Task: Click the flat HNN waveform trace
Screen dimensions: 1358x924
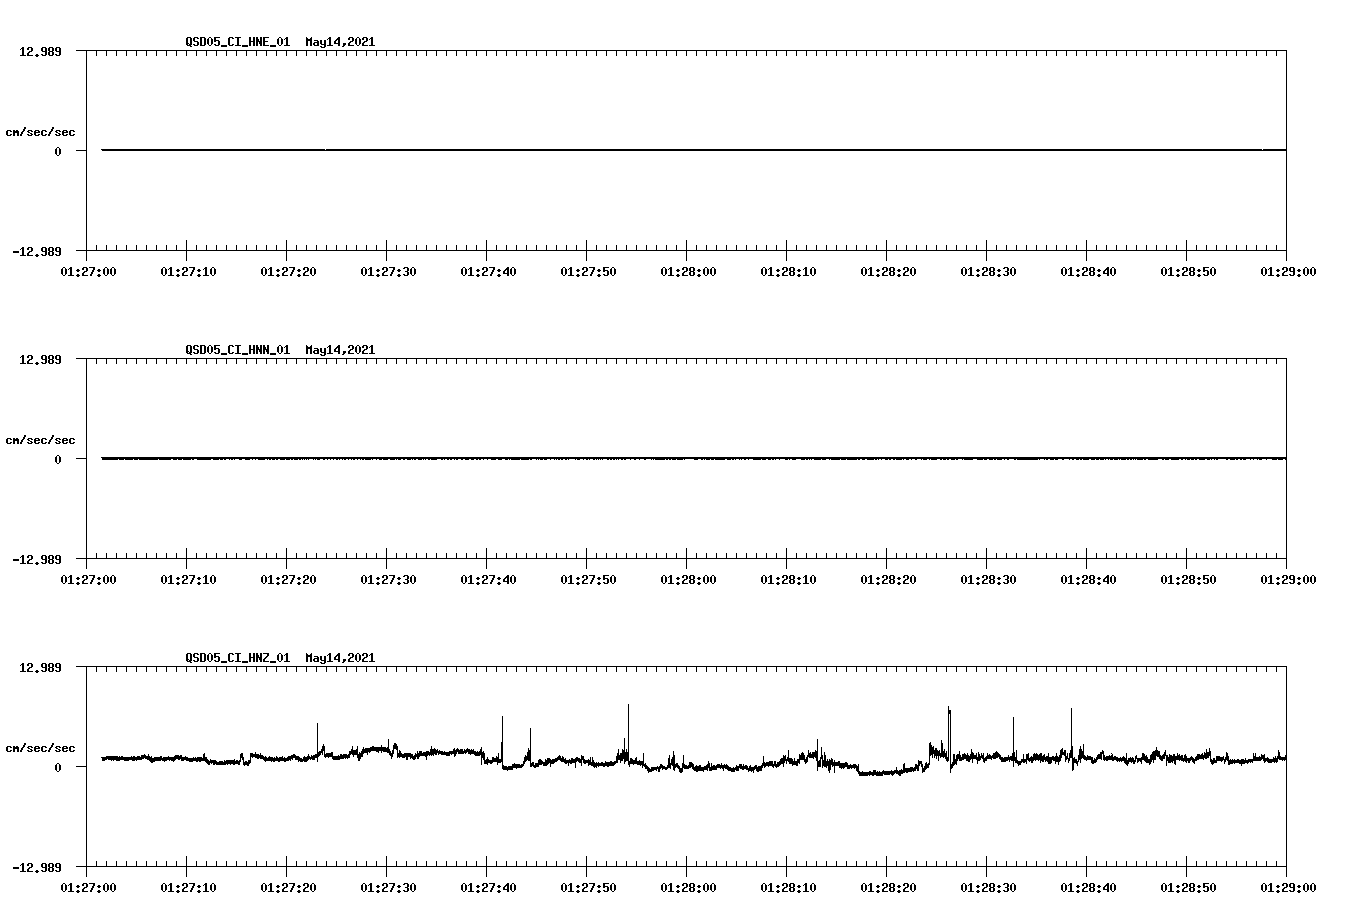Action: [x=600, y=459]
